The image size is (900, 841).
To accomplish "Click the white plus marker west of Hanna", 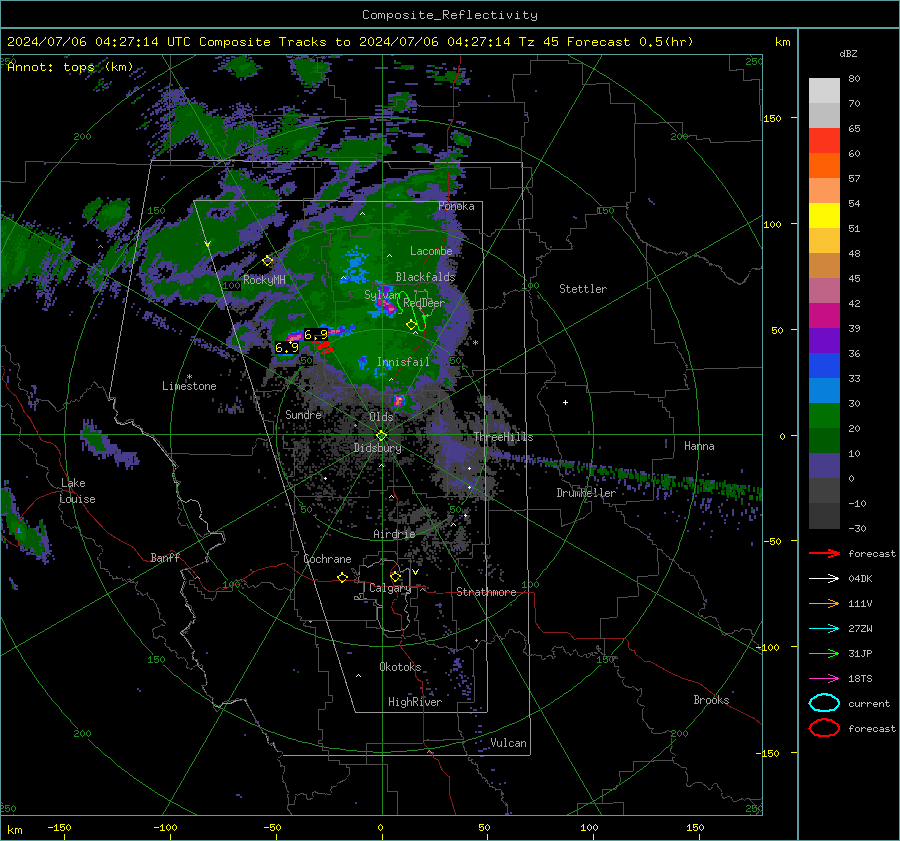I will click(565, 402).
